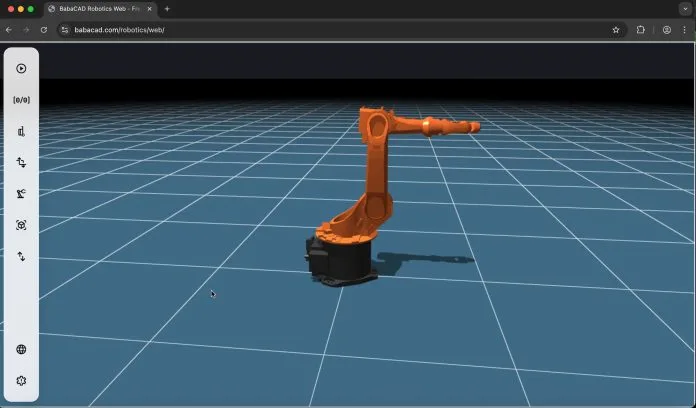Expand the tab search dropdown arrow
This screenshot has width=696, height=408.
tap(685, 9)
